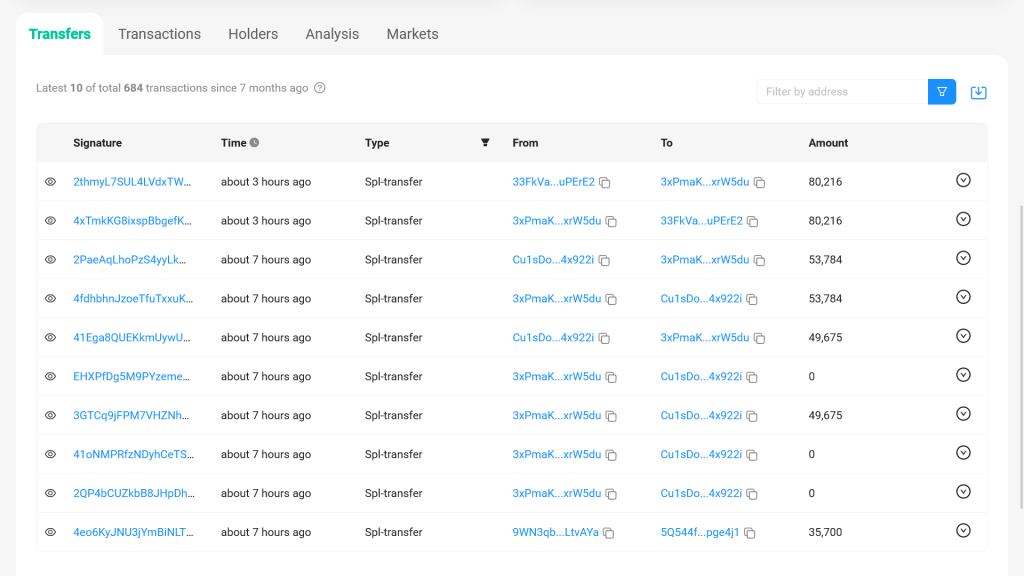Open the Holders tab
The image size is (1024, 576).
pos(253,34)
